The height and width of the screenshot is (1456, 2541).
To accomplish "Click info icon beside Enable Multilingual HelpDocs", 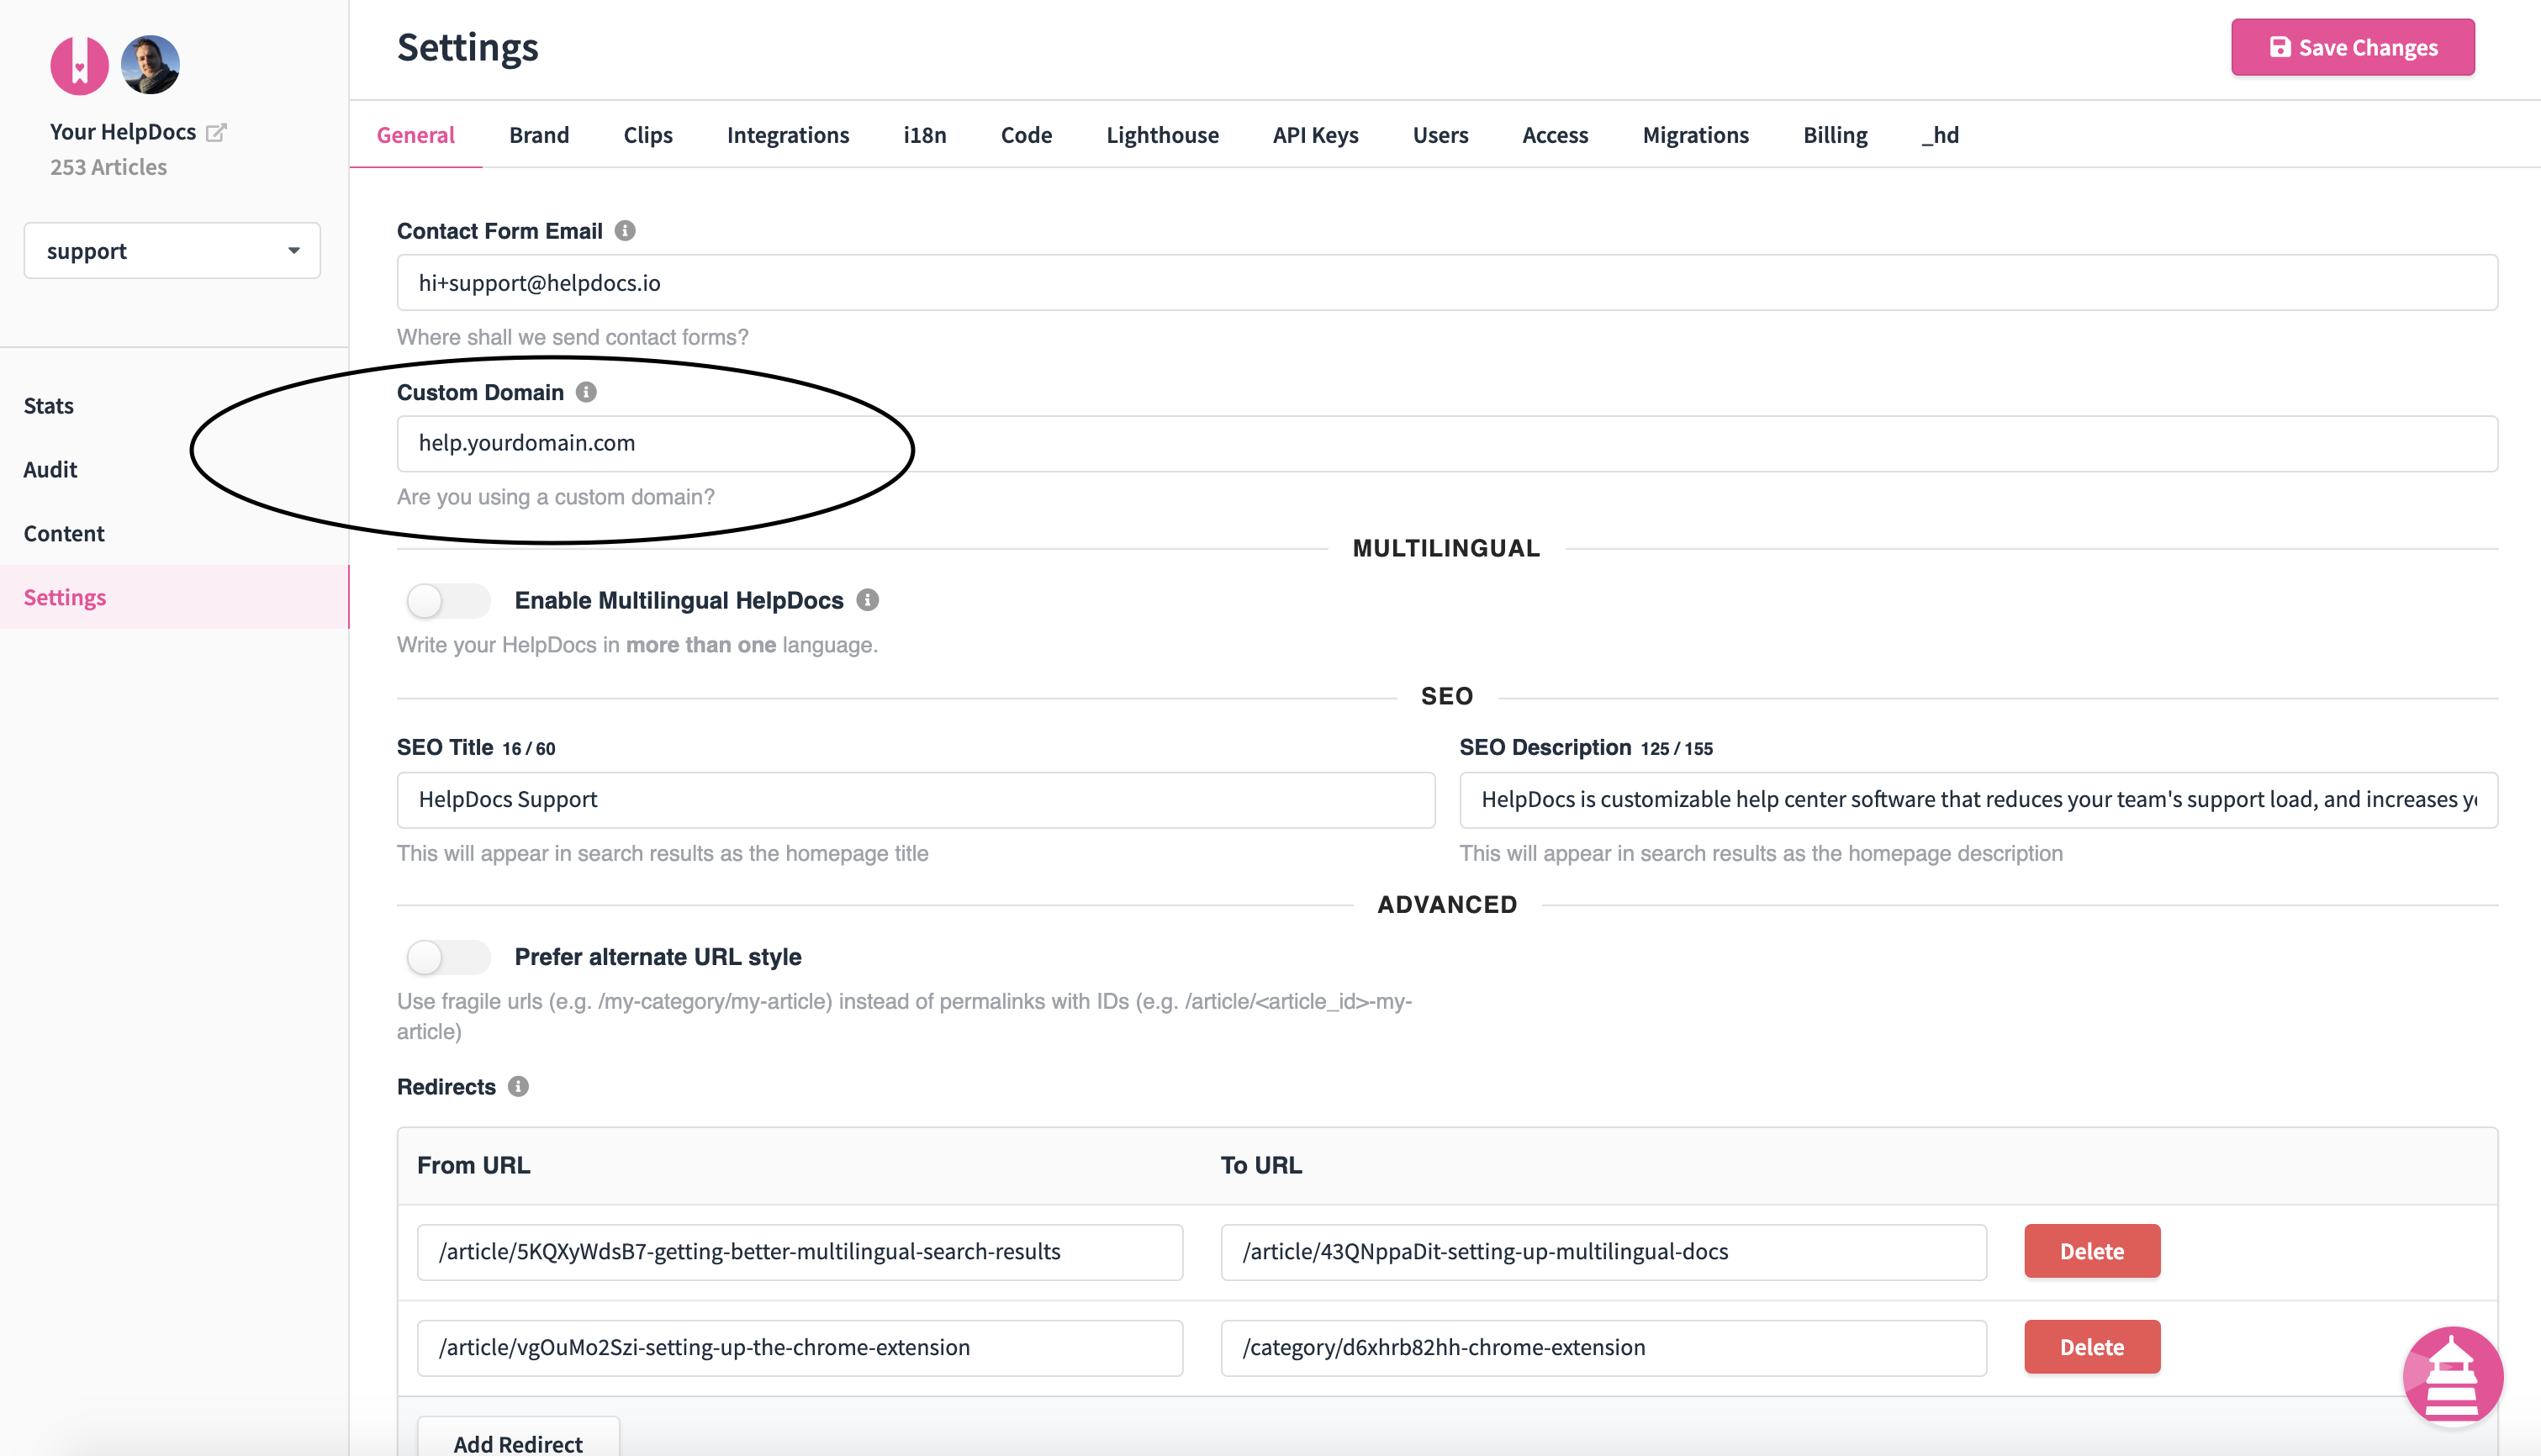I will point(867,600).
